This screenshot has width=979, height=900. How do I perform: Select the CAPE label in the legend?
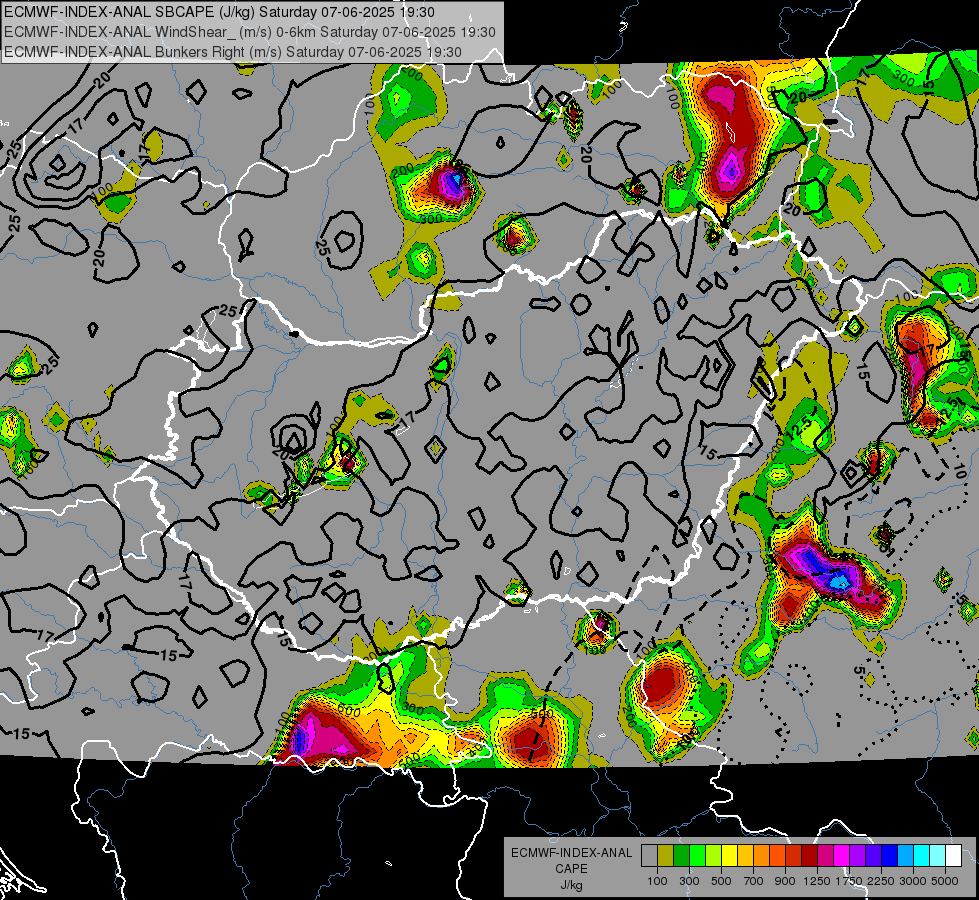point(571,869)
